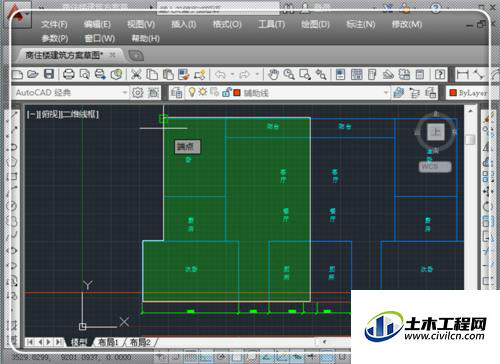Click the Cut scissors icon

click(136, 74)
